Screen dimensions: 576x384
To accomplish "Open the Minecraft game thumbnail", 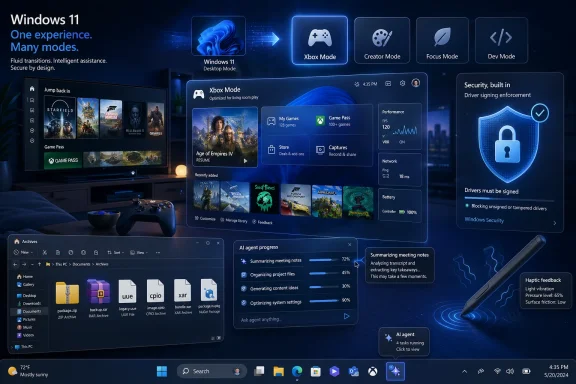I will 327,201.
